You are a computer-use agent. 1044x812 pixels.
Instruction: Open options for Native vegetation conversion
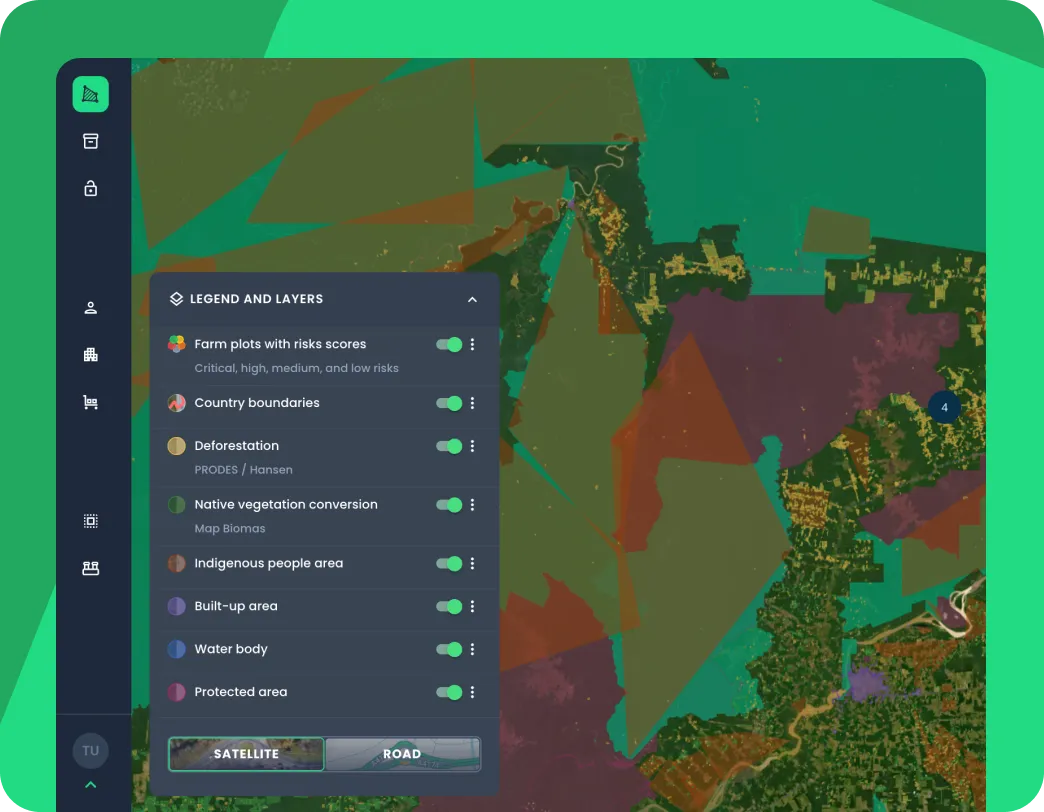[473, 505]
